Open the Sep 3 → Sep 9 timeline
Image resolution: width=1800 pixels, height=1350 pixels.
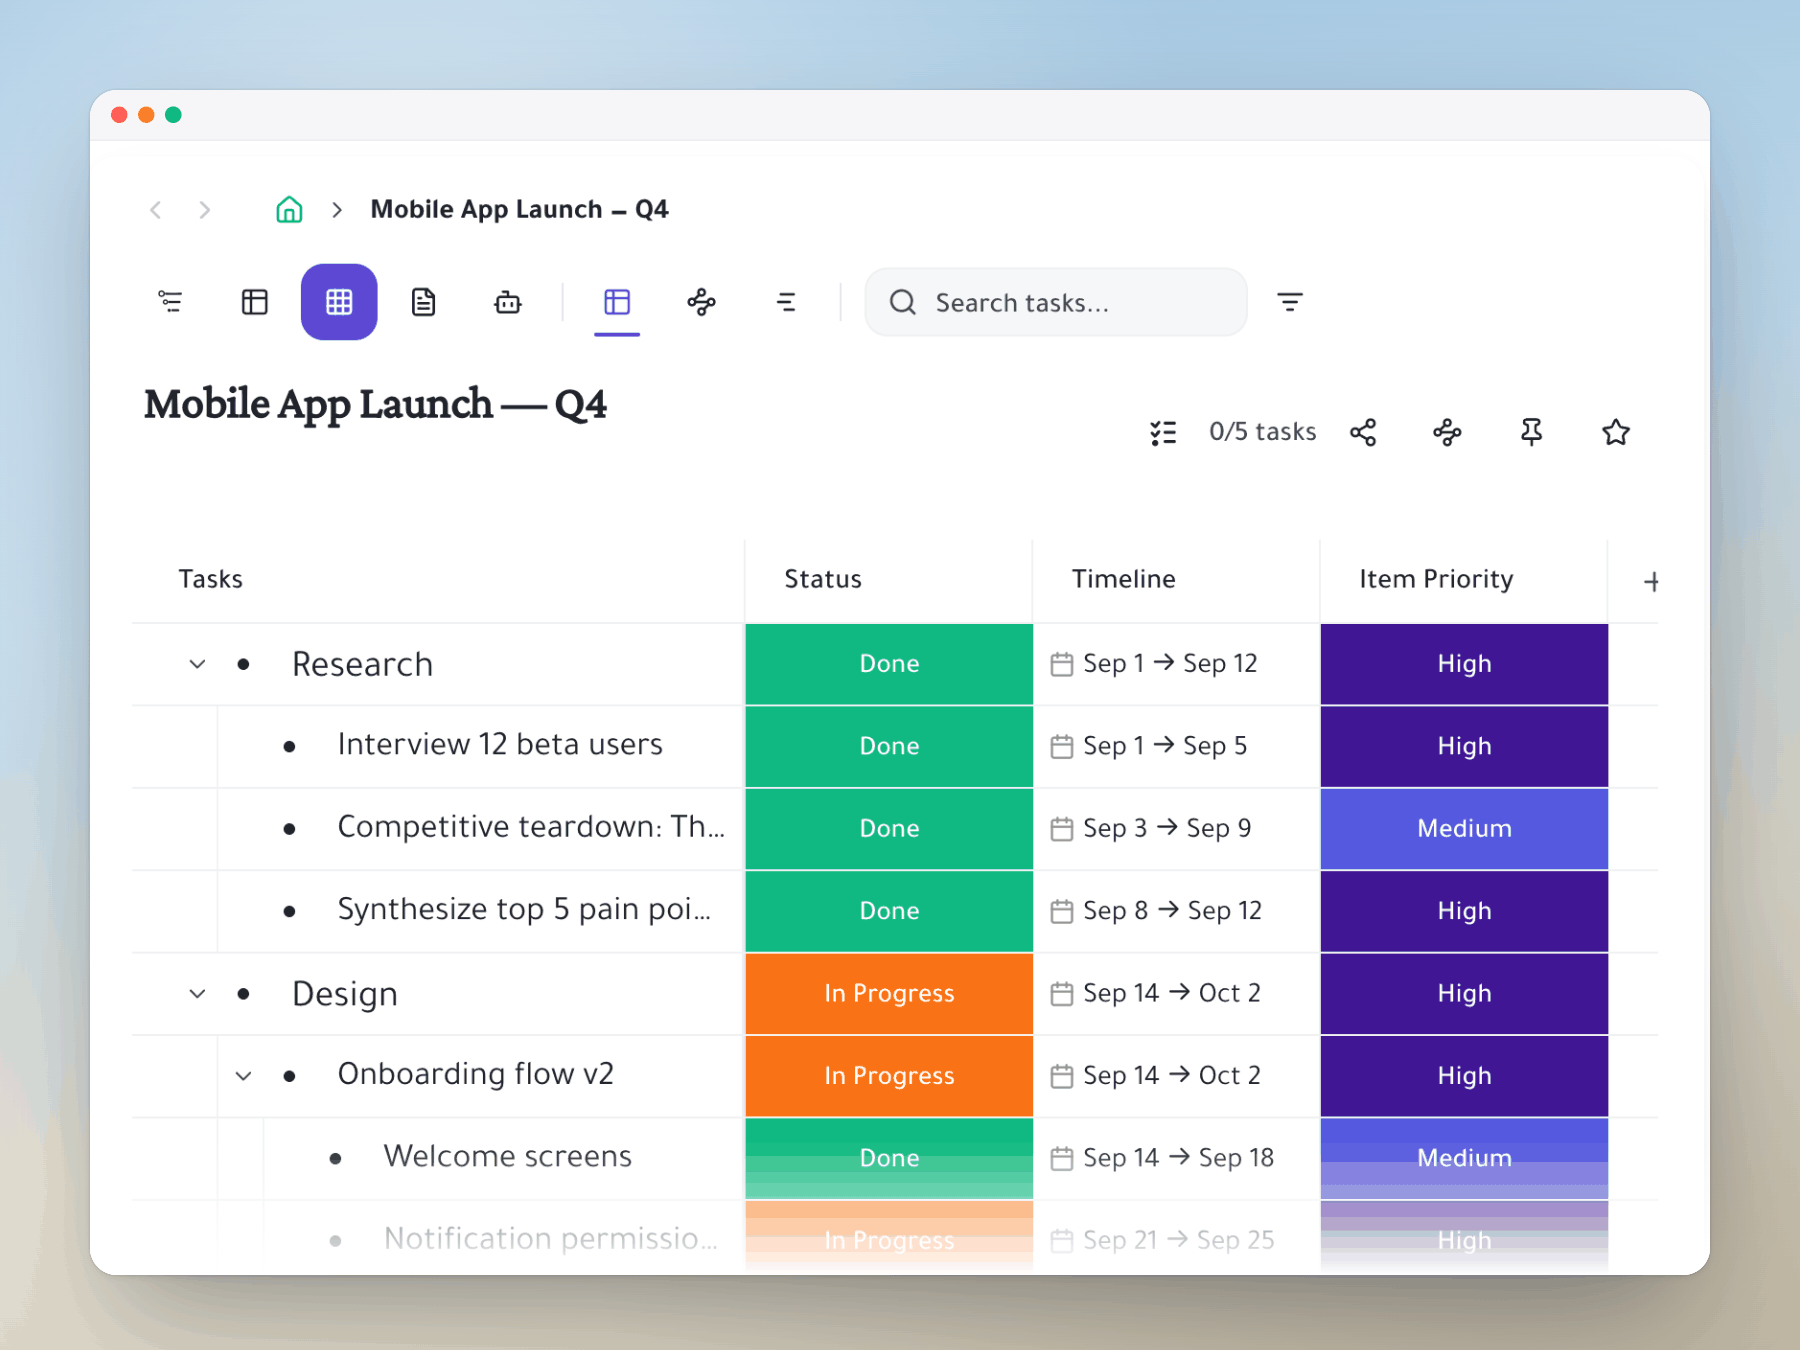pos(1151,828)
